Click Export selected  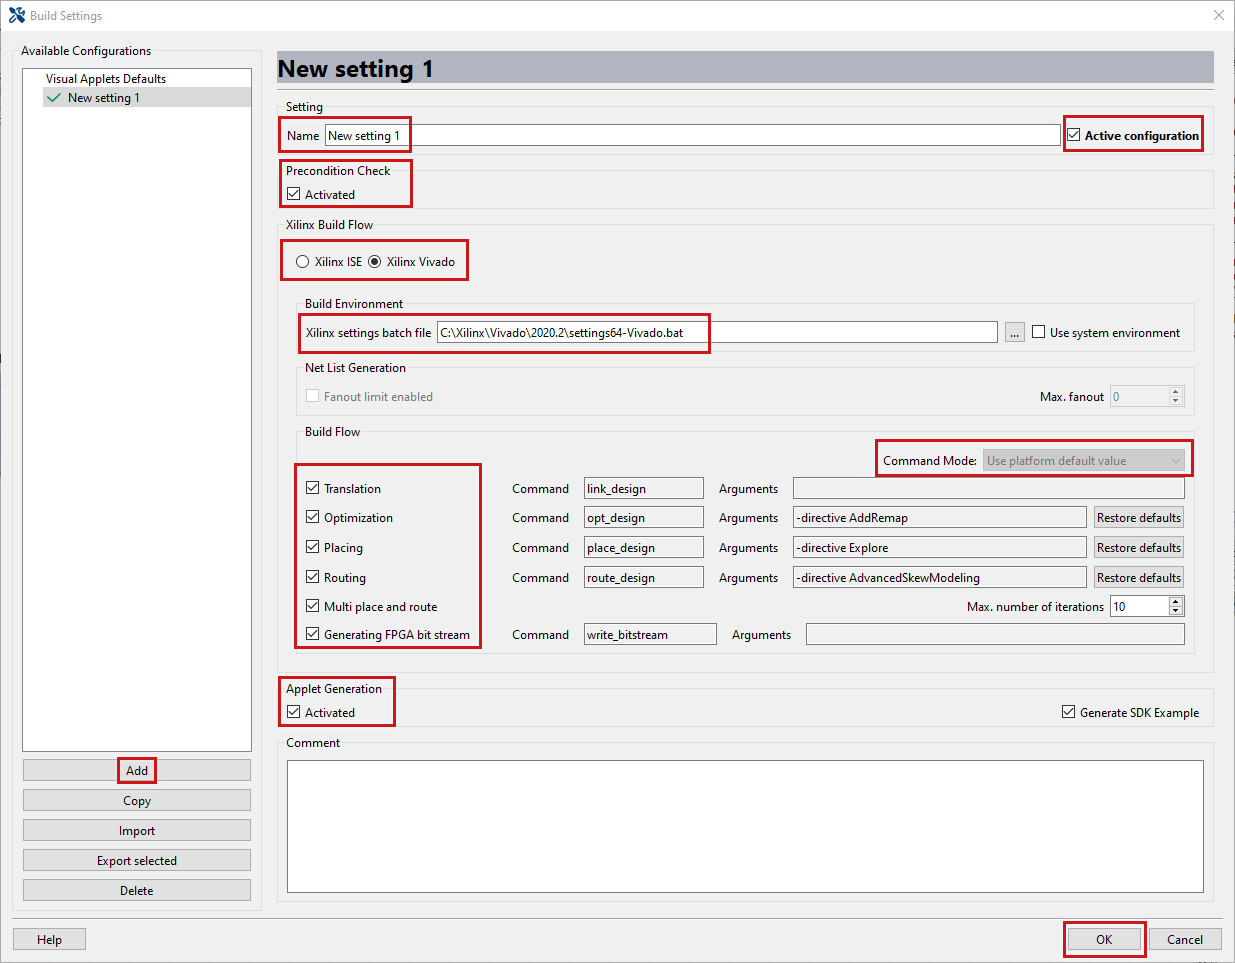coord(136,860)
